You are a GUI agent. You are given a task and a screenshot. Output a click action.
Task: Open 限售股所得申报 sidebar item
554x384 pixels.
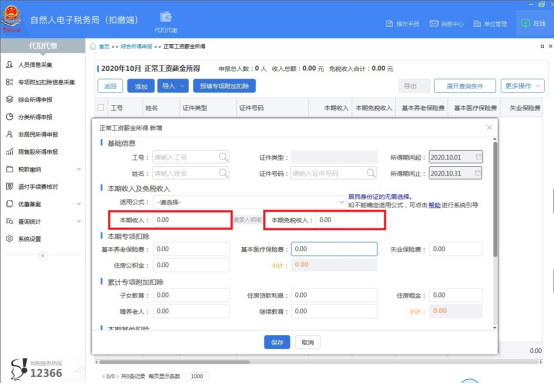[38, 152]
